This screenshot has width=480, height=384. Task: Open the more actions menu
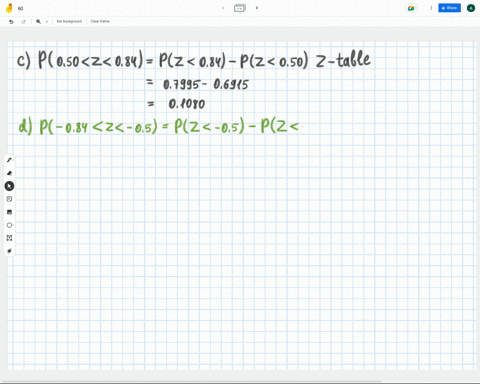[431, 8]
